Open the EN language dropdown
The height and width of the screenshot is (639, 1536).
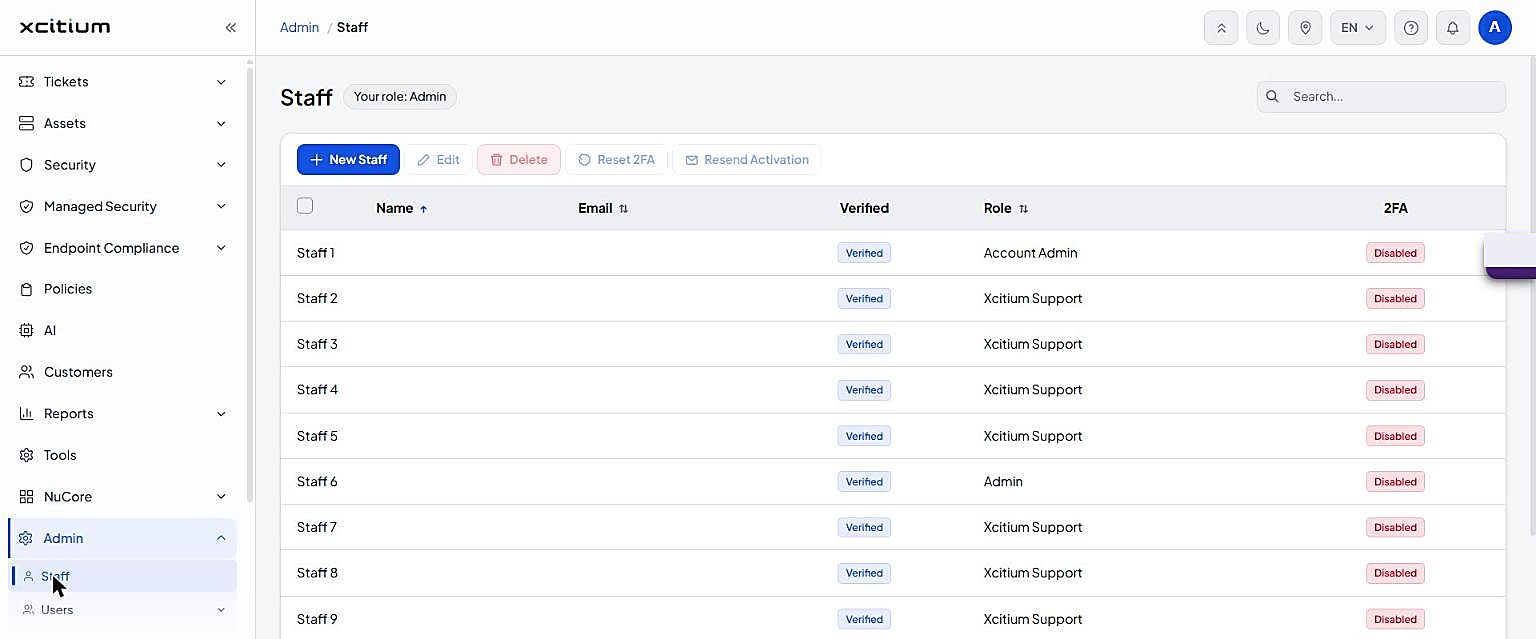[x=1358, y=28]
